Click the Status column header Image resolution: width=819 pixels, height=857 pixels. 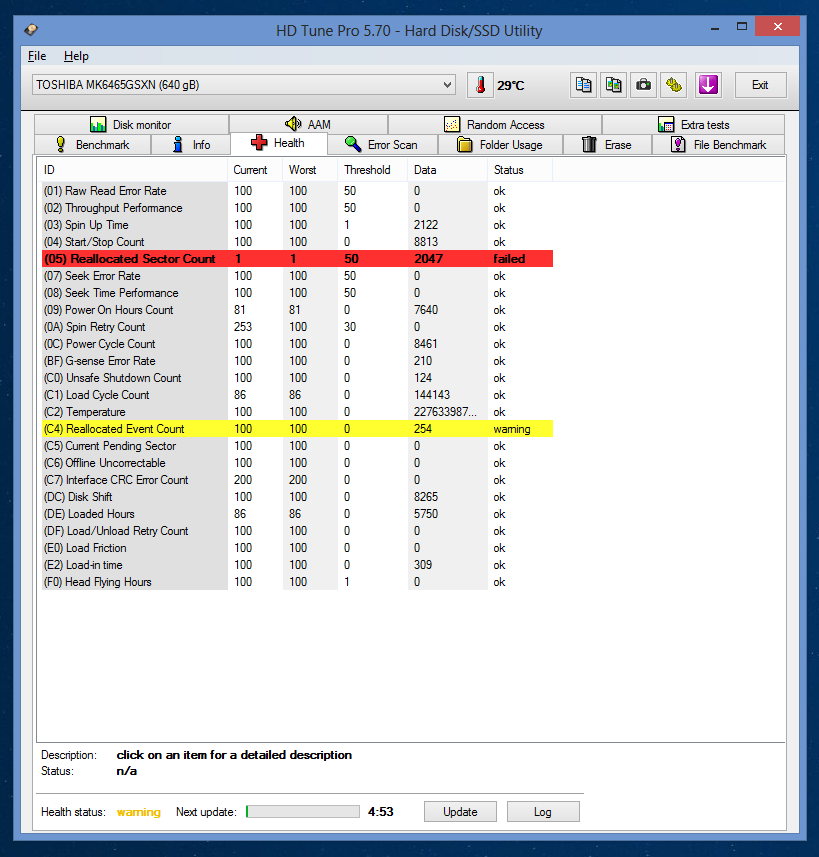point(520,170)
